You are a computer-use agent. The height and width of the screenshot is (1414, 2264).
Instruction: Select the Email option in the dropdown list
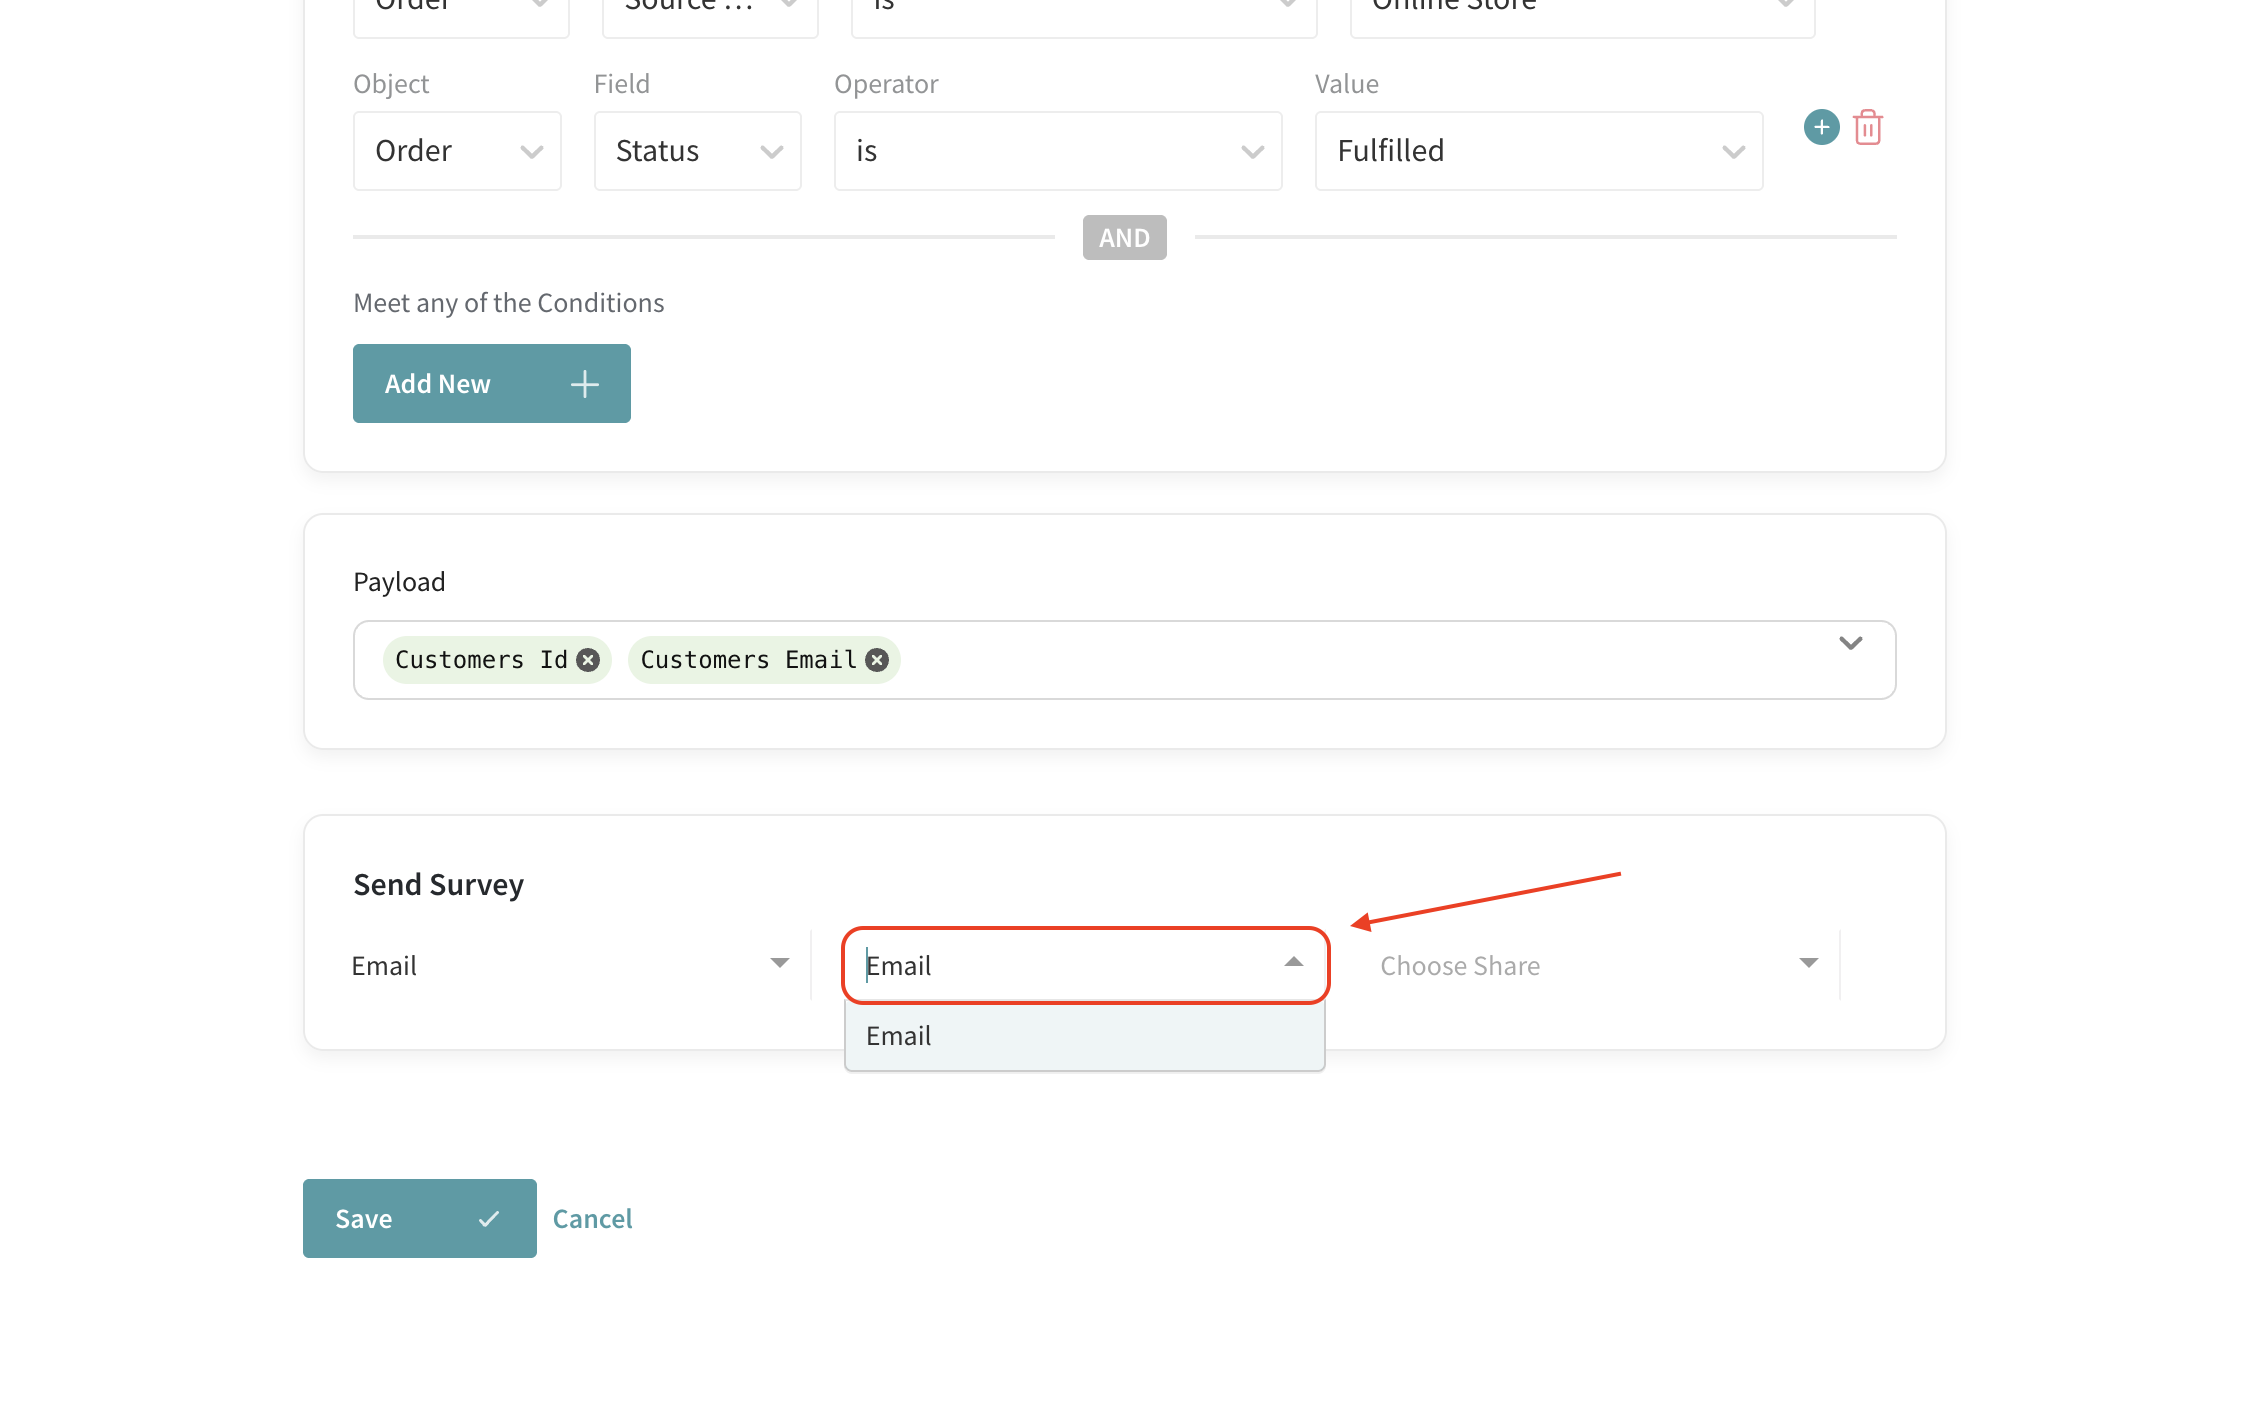tap(1084, 1036)
